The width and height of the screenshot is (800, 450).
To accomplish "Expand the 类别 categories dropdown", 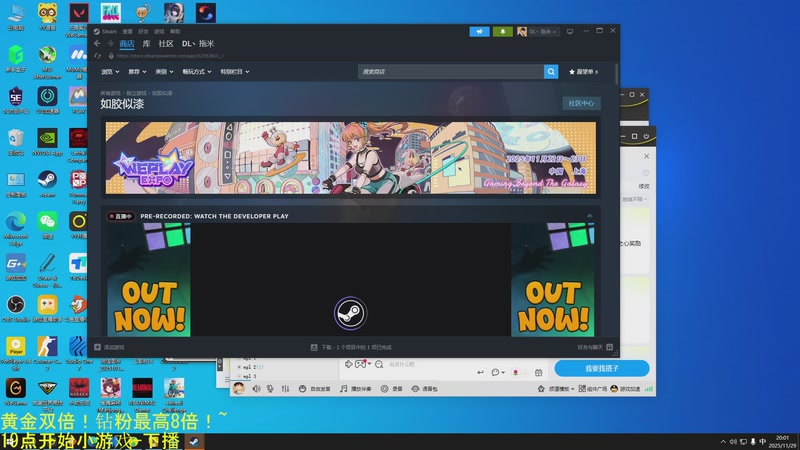I will coord(164,72).
